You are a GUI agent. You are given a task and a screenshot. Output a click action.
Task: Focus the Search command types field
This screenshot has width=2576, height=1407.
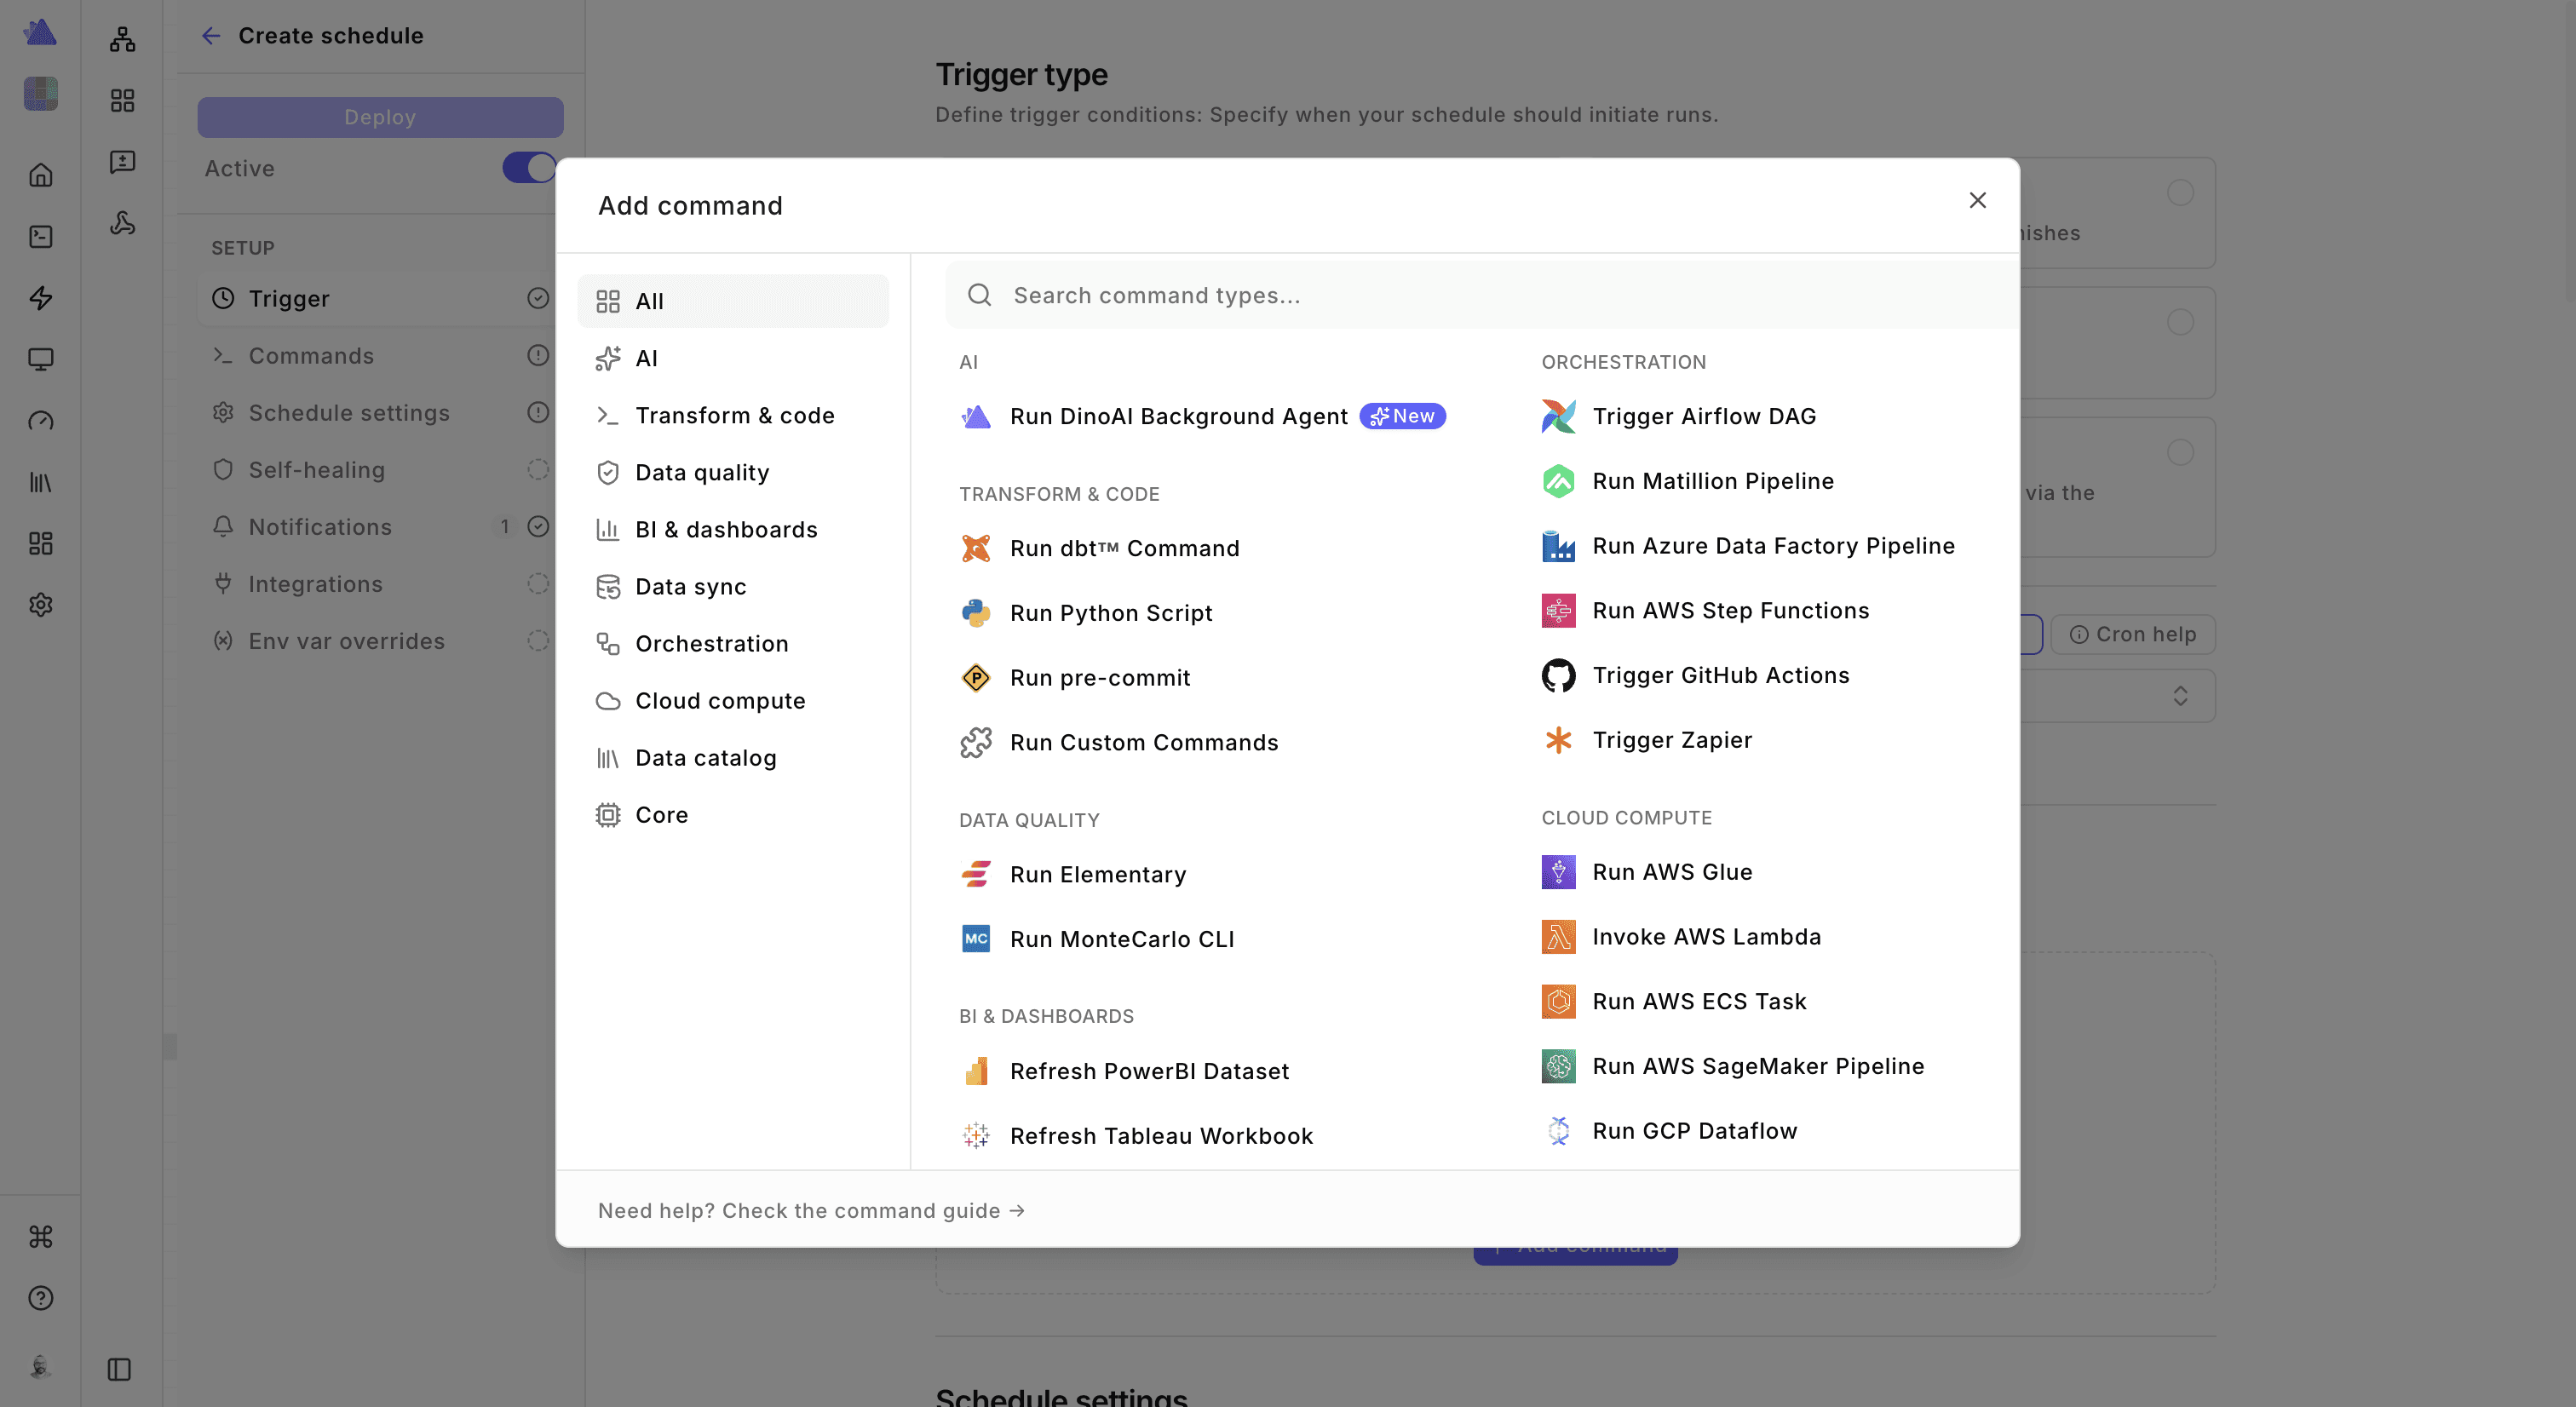(x=1481, y=295)
